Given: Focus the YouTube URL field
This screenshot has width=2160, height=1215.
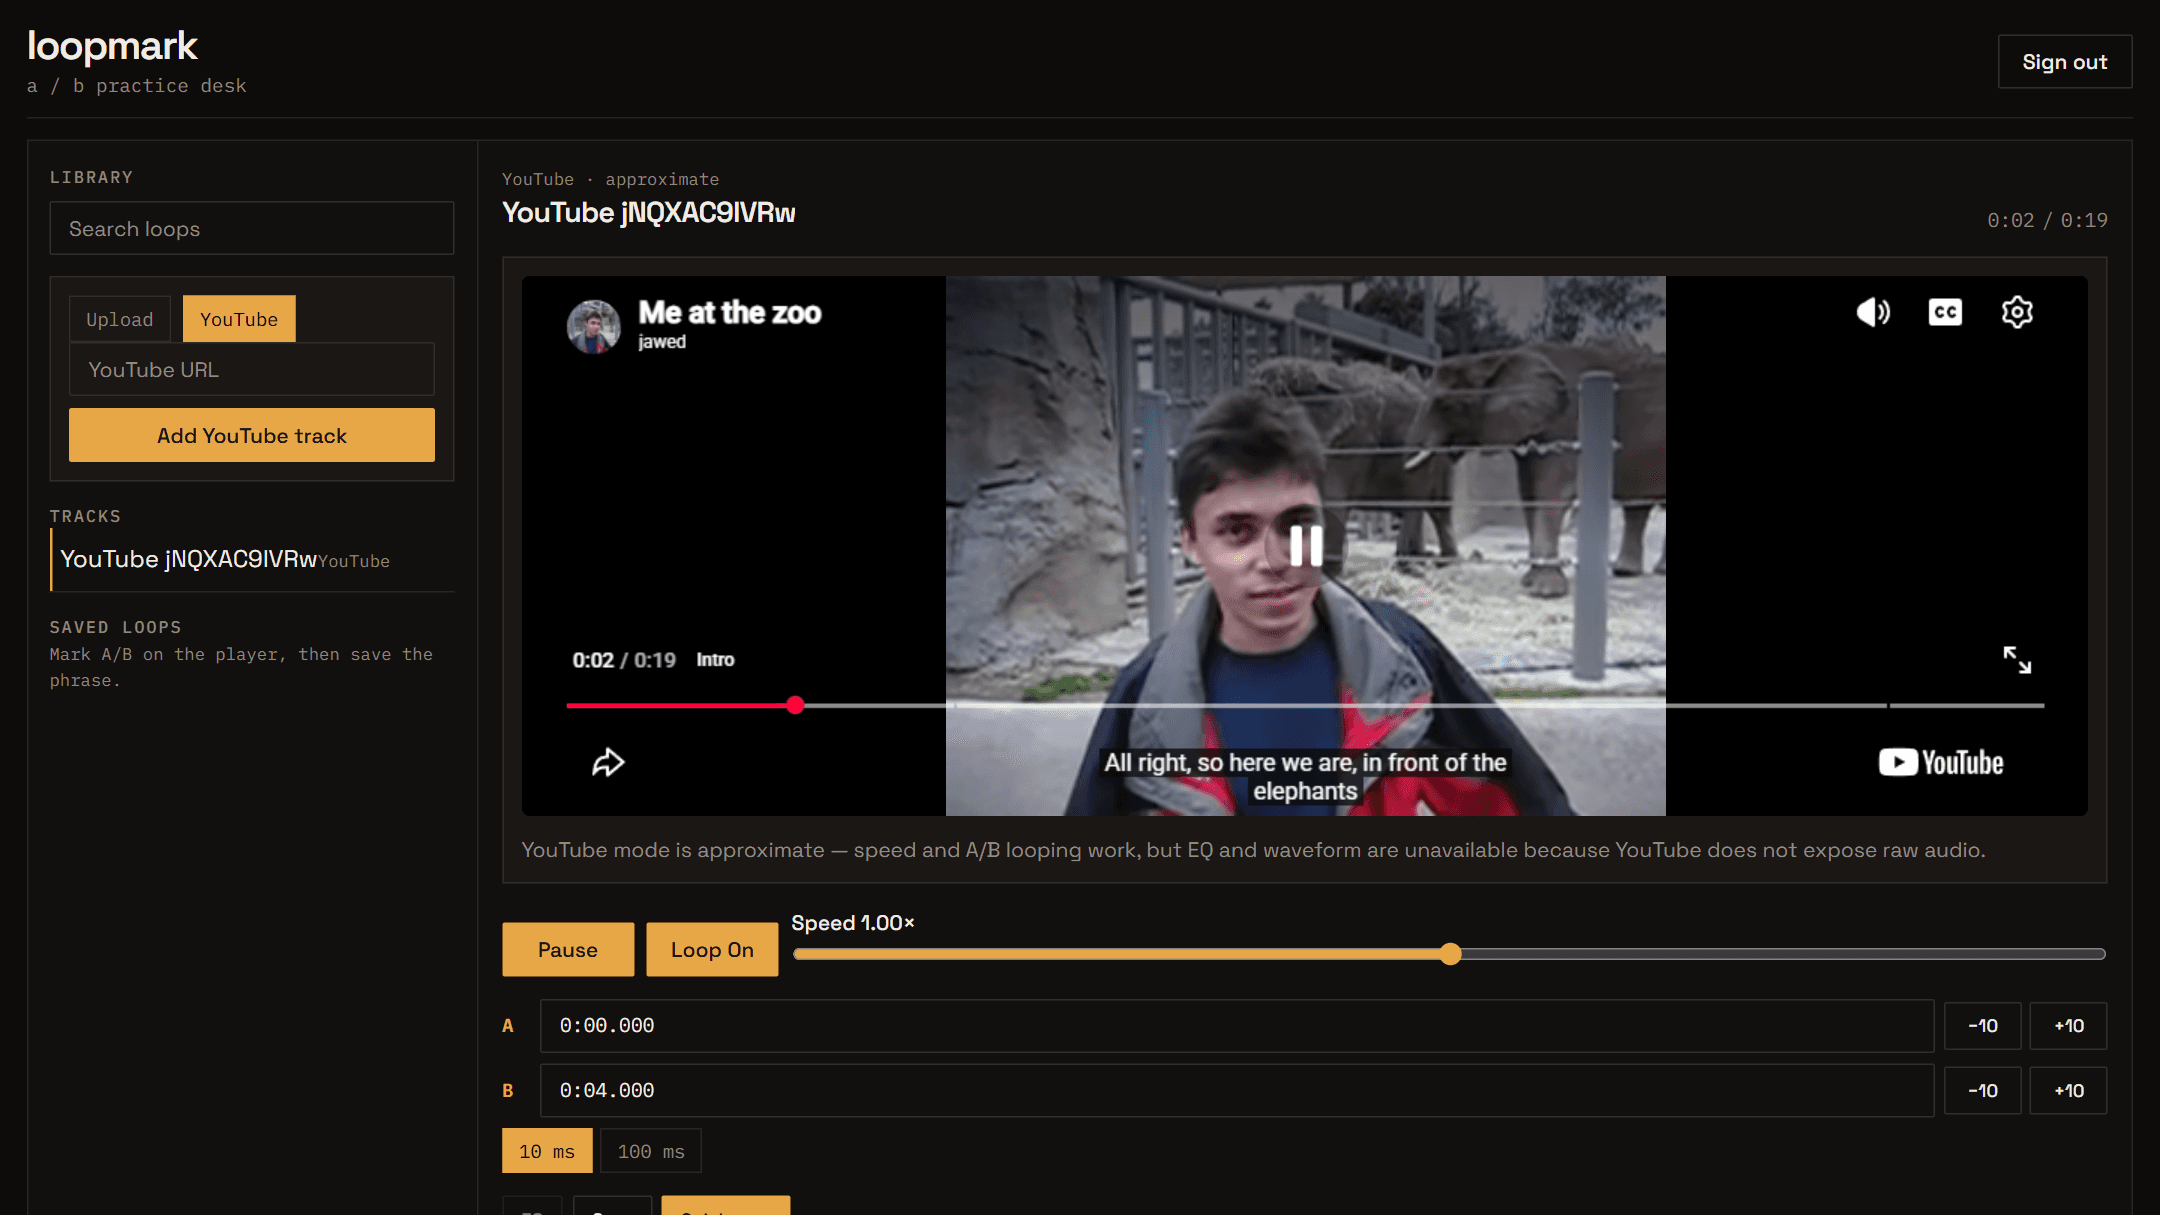Looking at the screenshot, I should tap(252, 370).
